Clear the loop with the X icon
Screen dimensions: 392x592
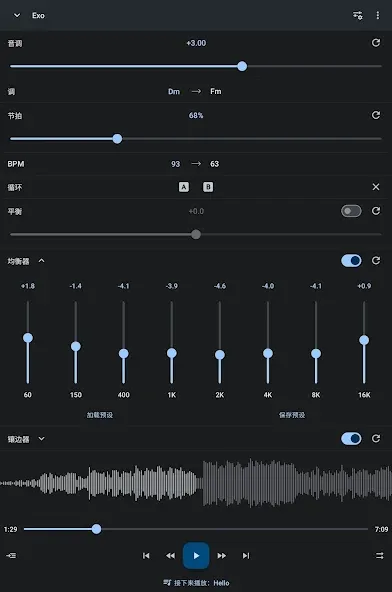pyautogui.click(x=376, y=187)
